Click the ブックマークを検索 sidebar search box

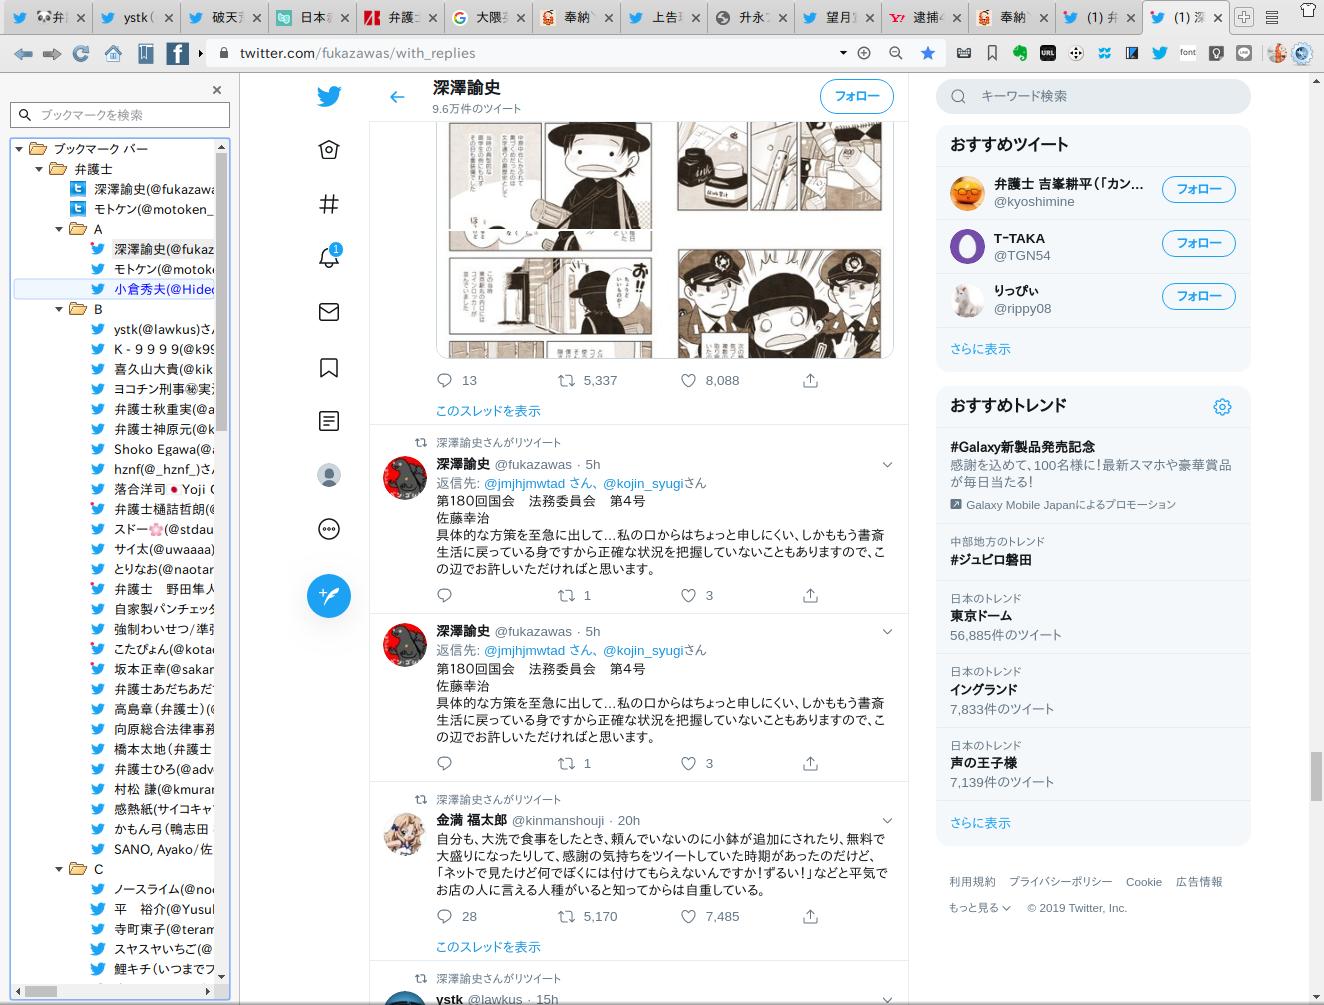[x=120, y=115]
